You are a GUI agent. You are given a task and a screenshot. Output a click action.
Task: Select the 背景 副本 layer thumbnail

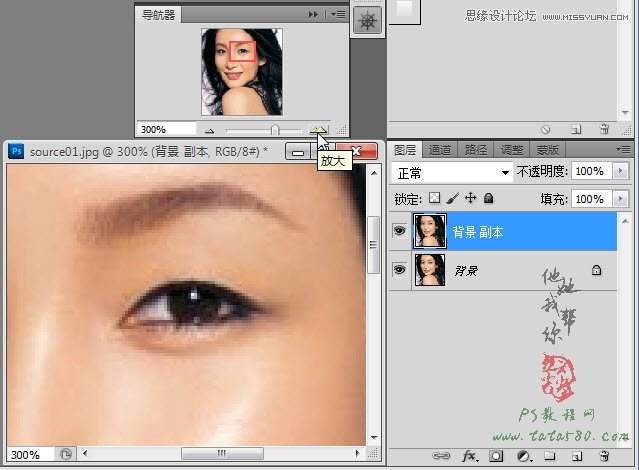point(430,231)
